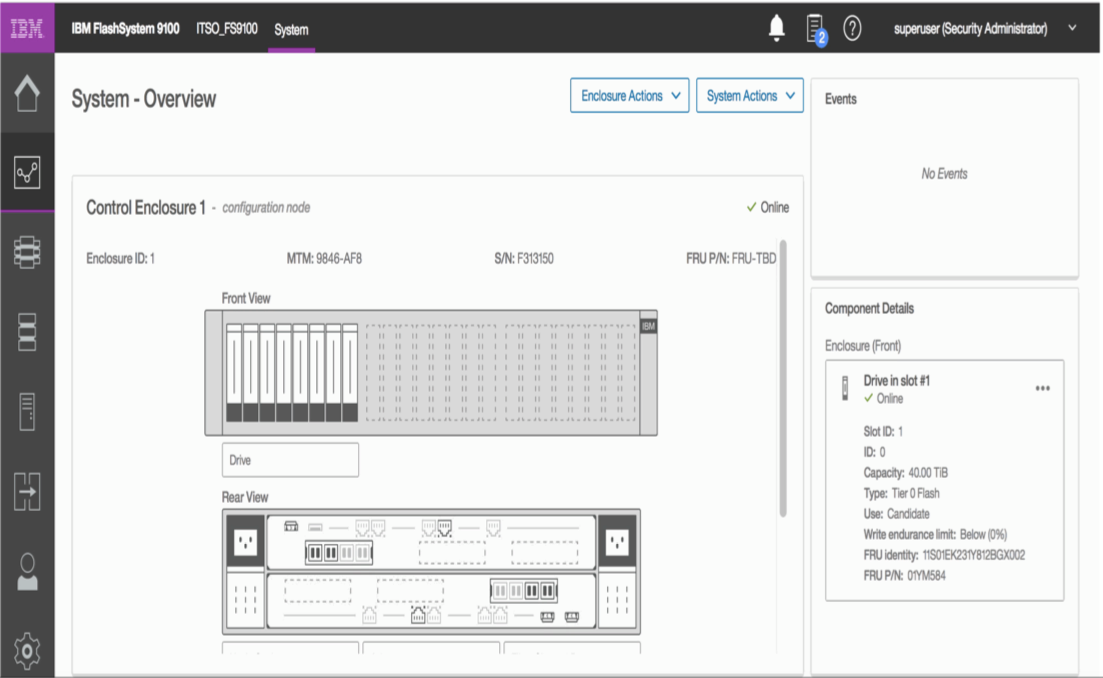The width and height of the screenshot is (1103, 678).
Task: Click the ITSO_FS9100 breadcrumb
Action: pyautogui.click(x=227, y=29)
